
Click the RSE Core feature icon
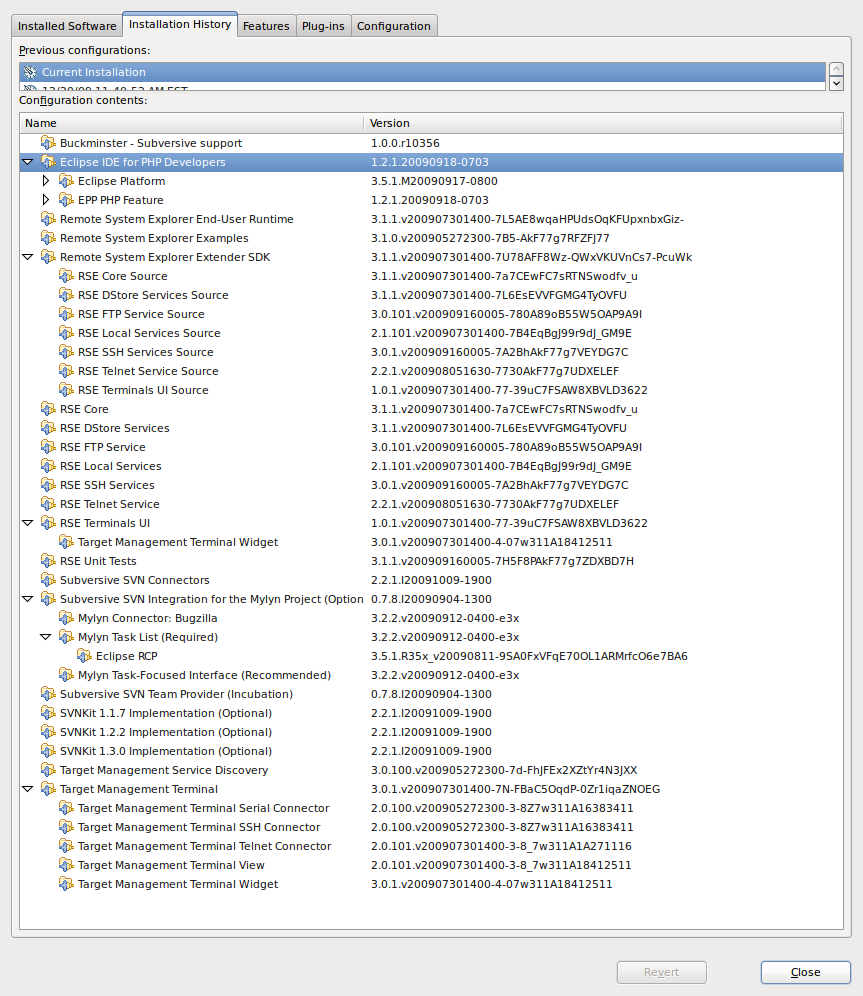coord(48,409)
